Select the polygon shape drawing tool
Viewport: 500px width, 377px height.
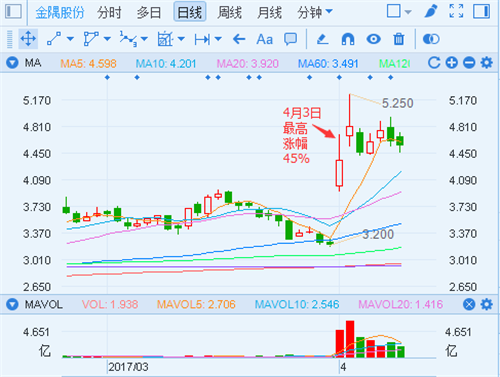coord(91,39)
